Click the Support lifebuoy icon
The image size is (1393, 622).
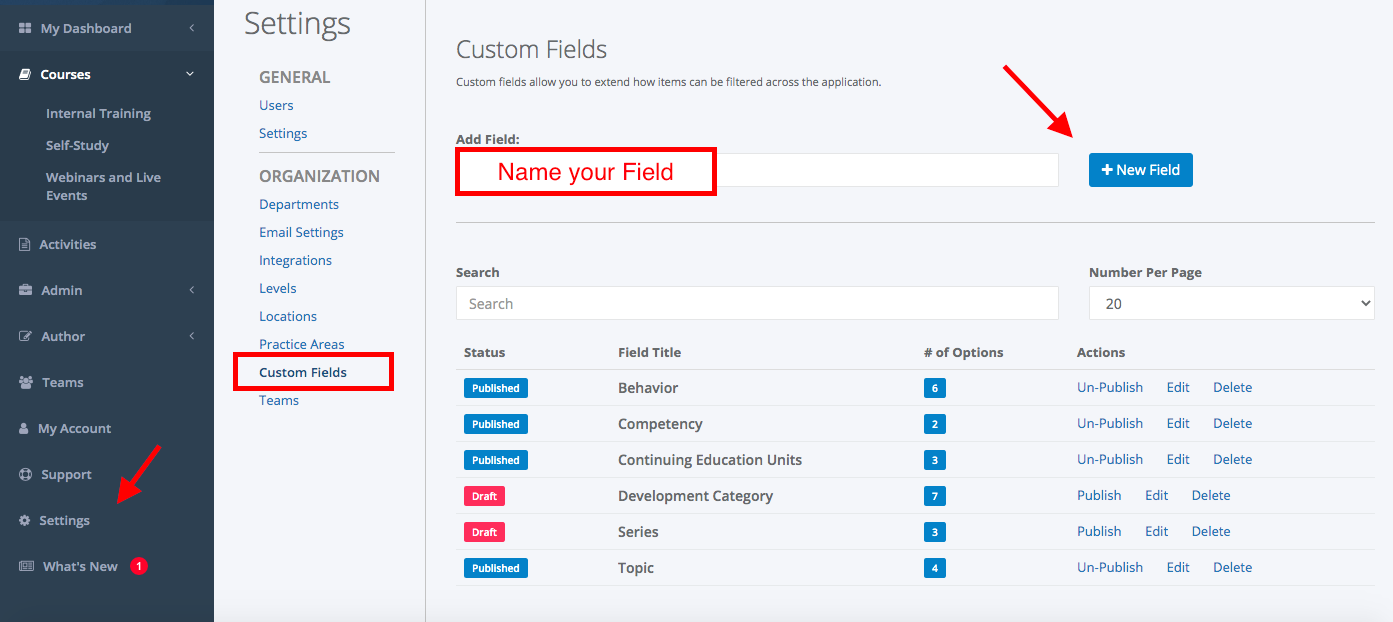(25, 474)
